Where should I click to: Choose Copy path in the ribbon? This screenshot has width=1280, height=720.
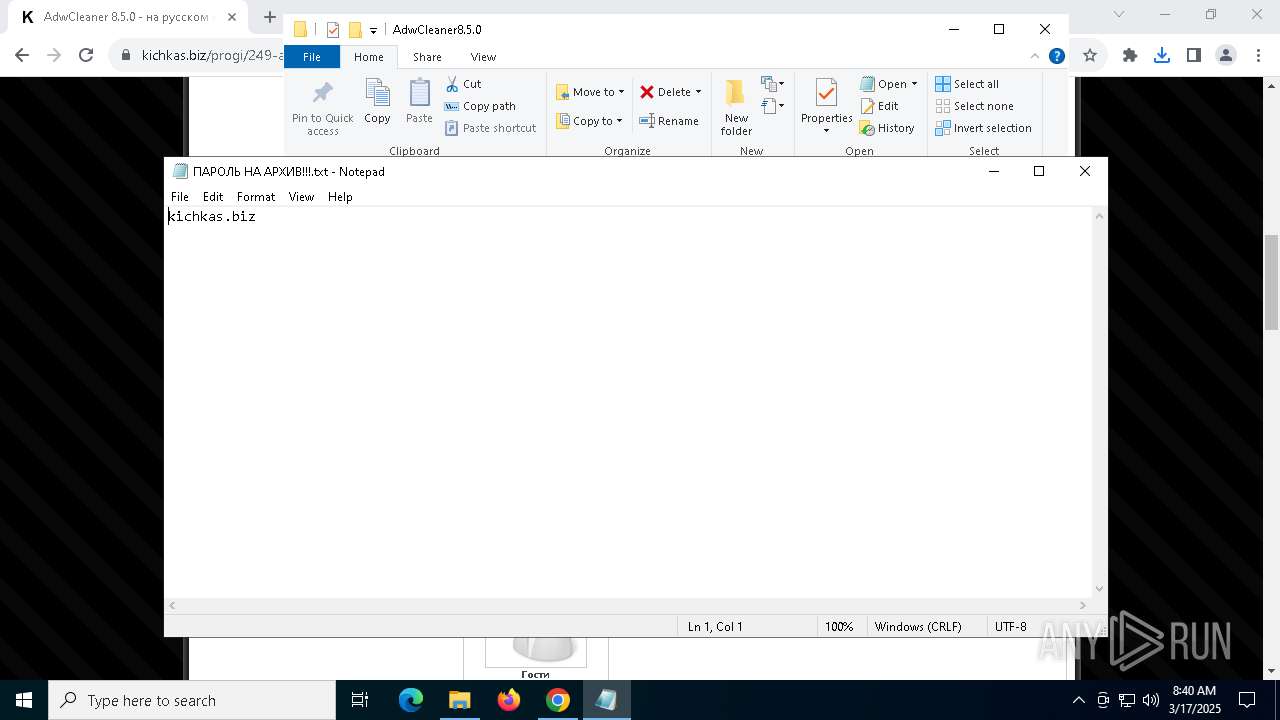(480, 106)
